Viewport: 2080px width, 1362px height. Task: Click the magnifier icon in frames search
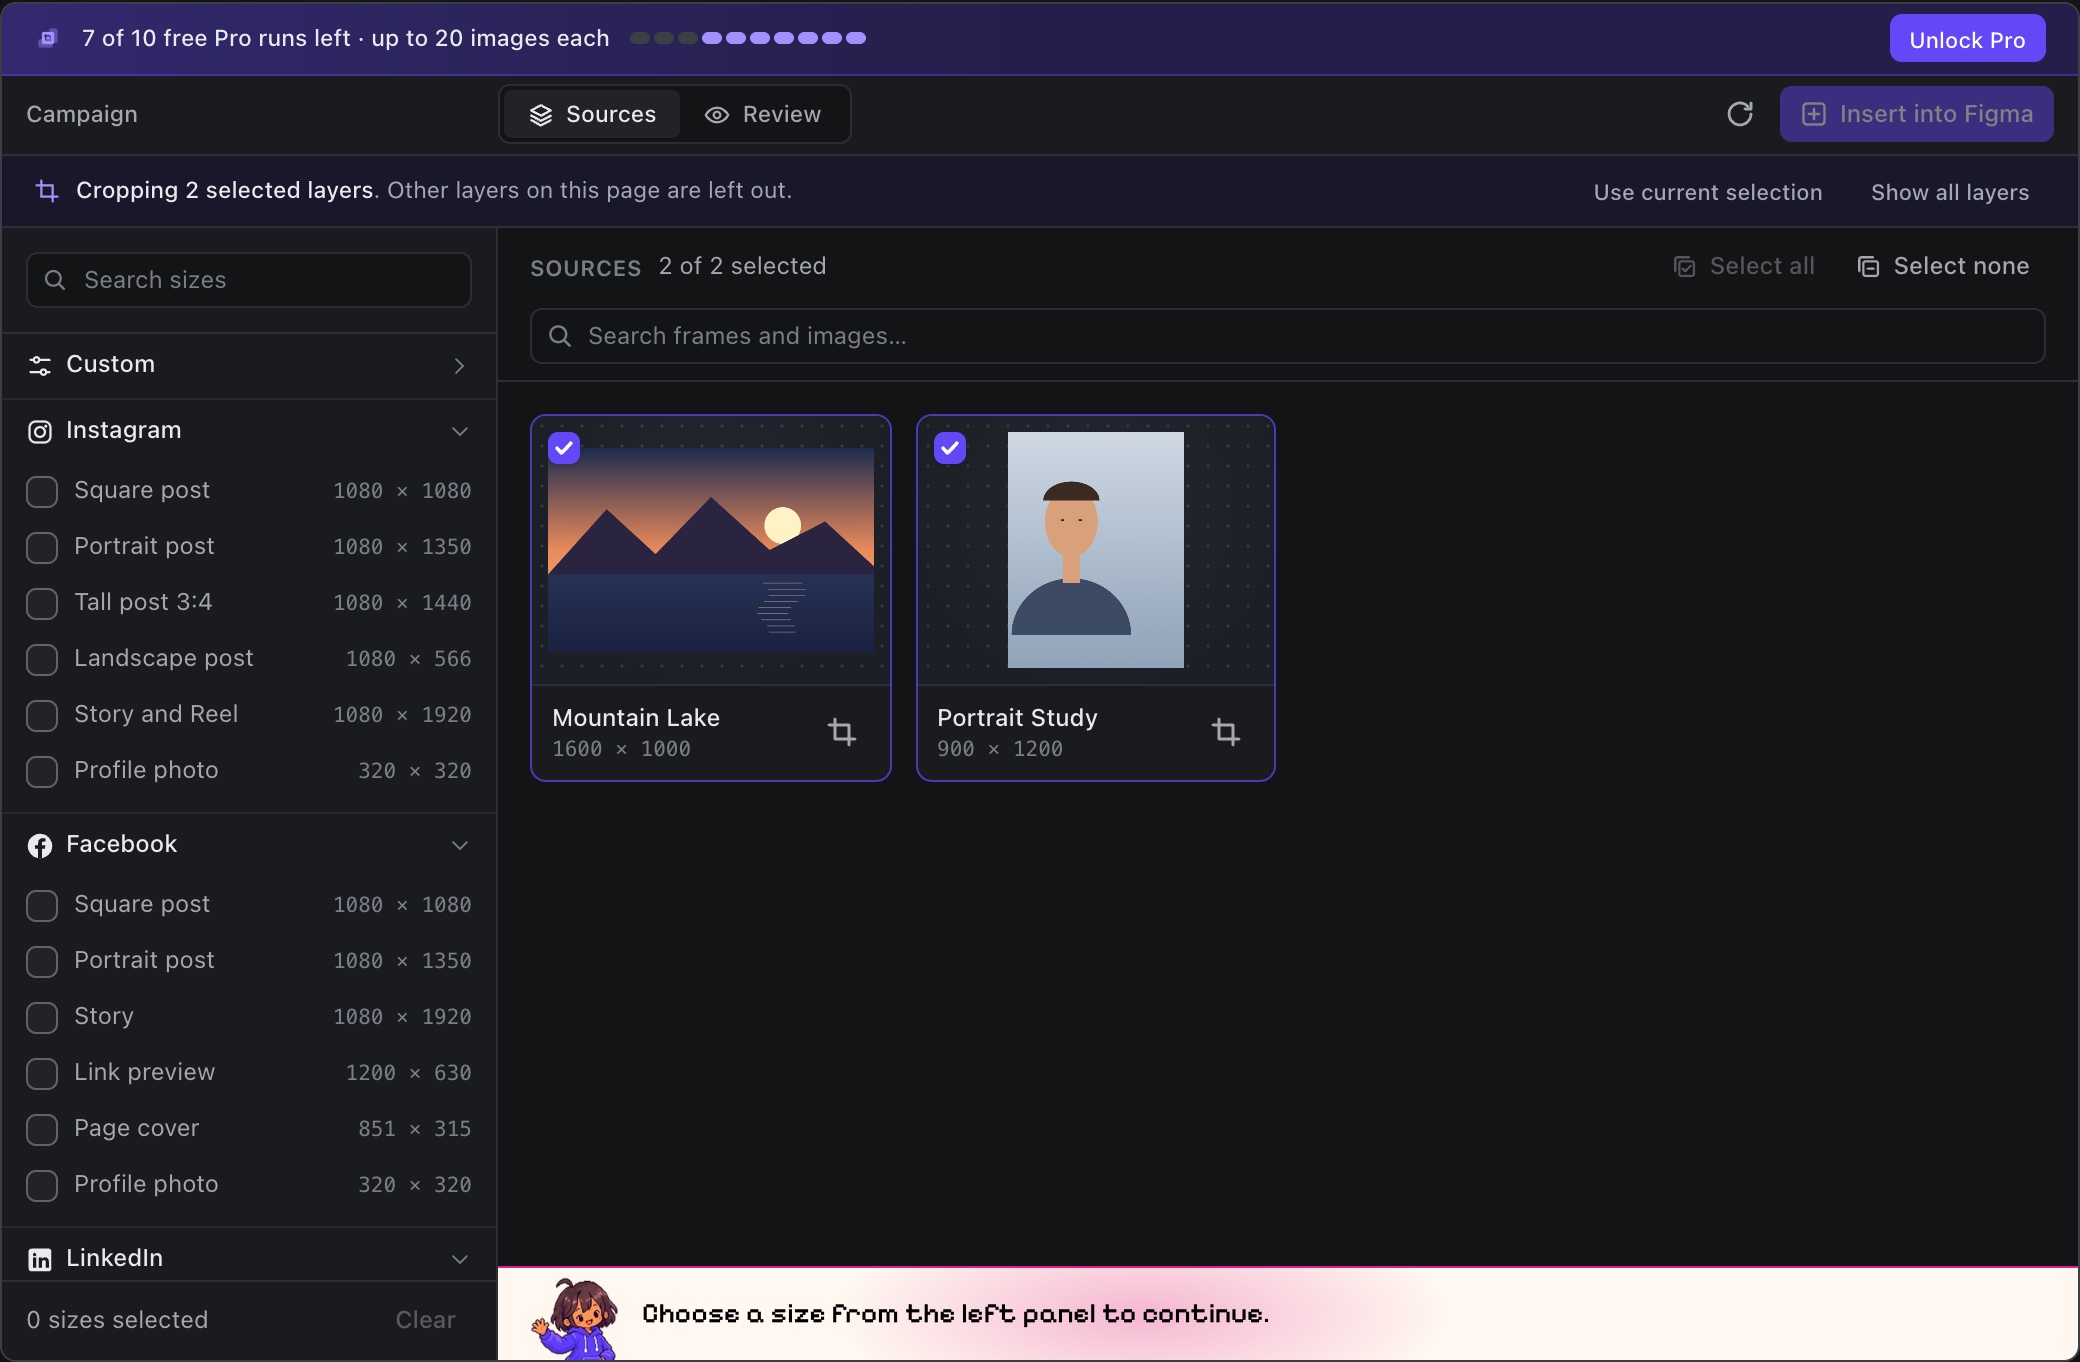pos(560,336)
